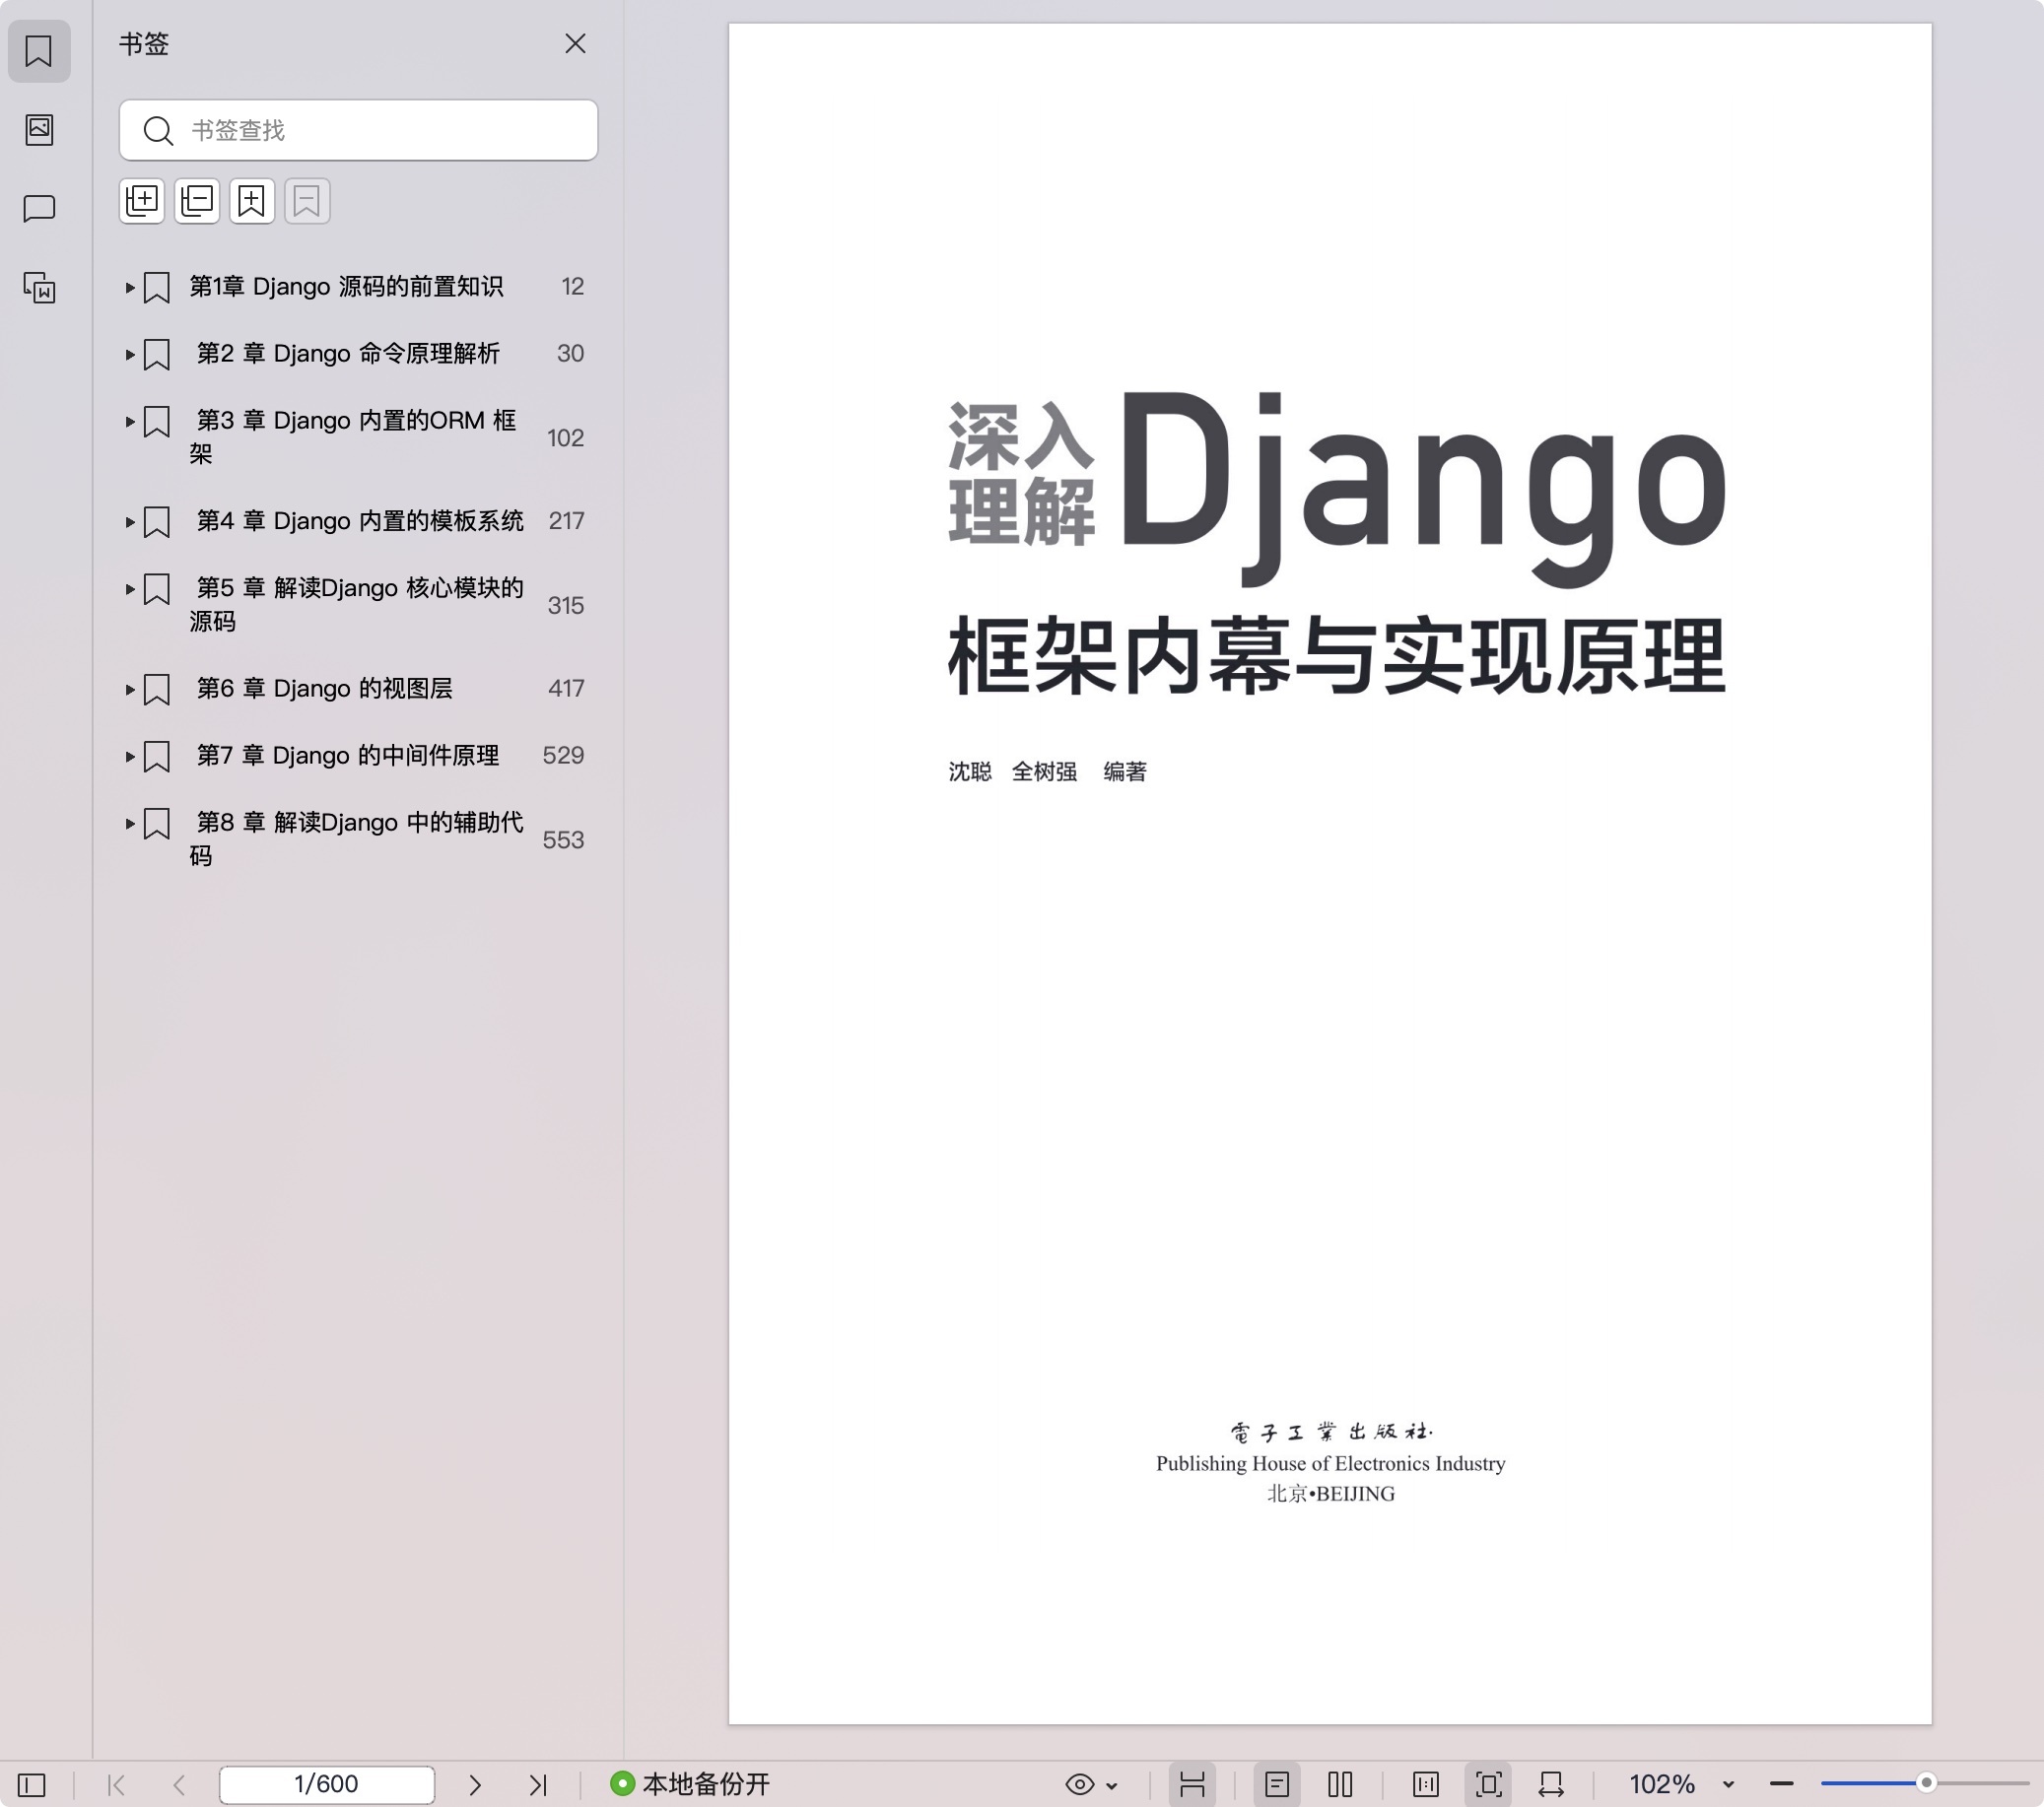This screenshot has height=1807, width=2044.
Task: Click the bookmark icon beside chapter 7
Action: (x=157, y=756)
